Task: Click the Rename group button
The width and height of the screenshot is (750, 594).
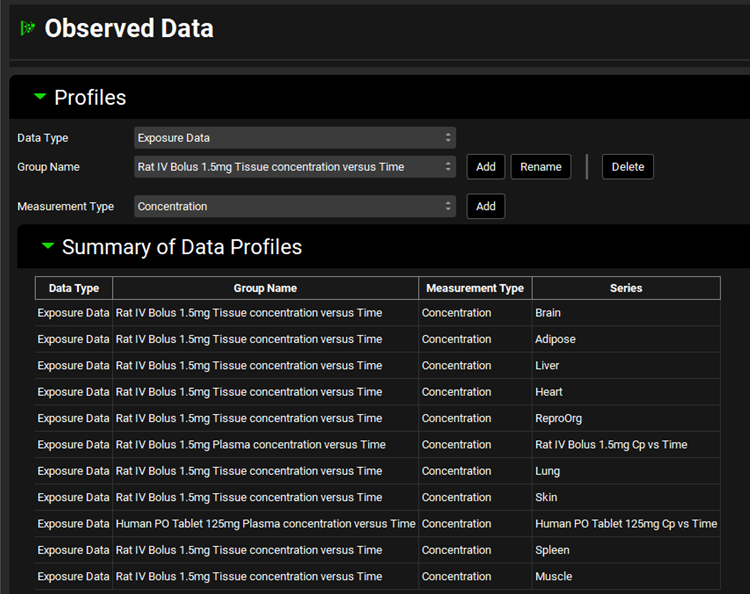Action: [541, 167]
